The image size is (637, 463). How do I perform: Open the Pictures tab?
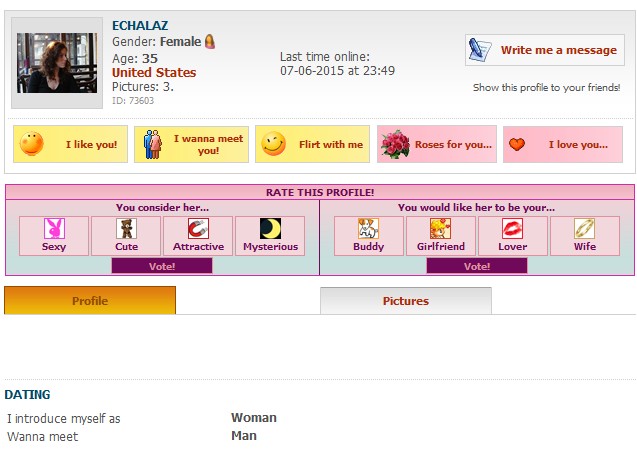(x=406, y=301)
